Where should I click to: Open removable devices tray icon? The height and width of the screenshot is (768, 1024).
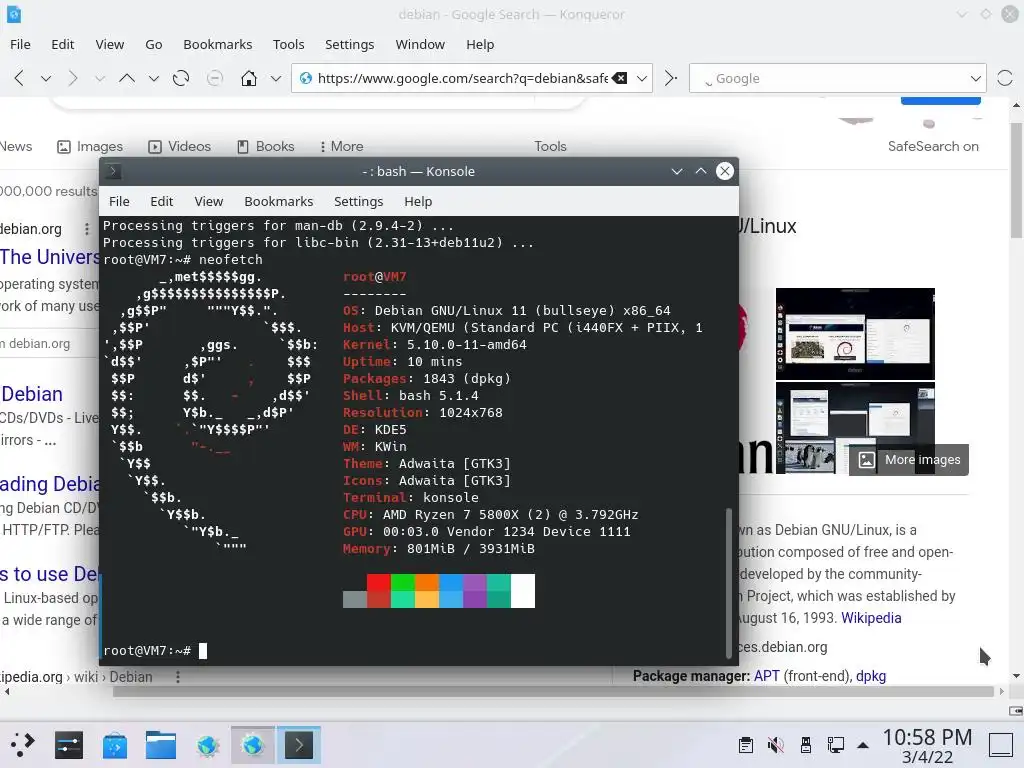click(x=806, y=745)
